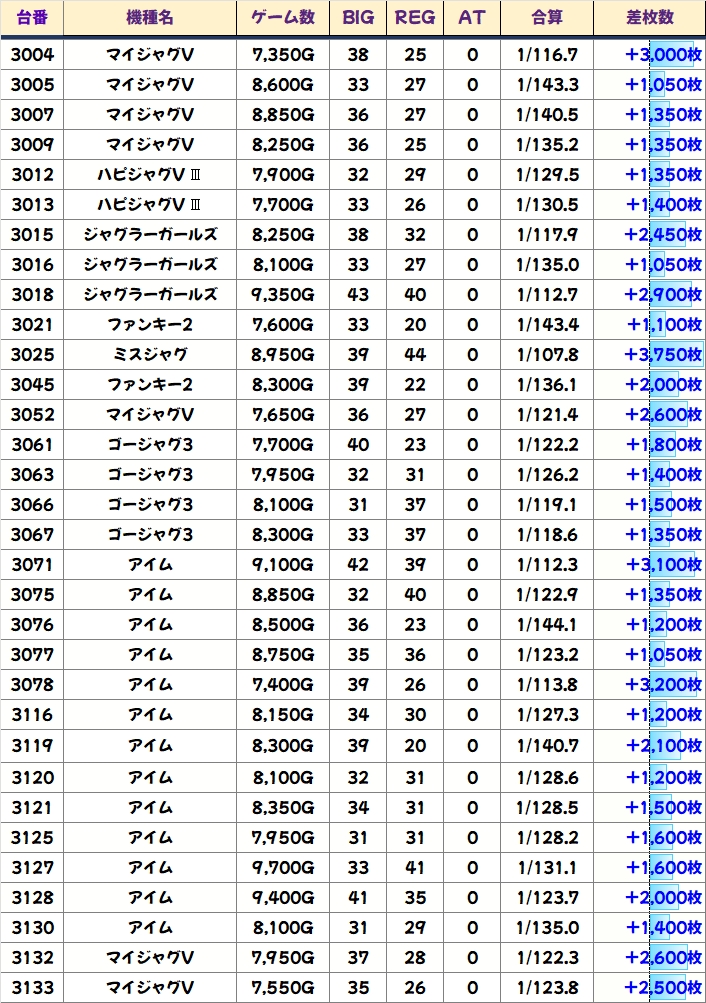Click the 1/116.7 combined rate cell
The width and height of the screenshot is (706, 1003).
click(547, 54)
